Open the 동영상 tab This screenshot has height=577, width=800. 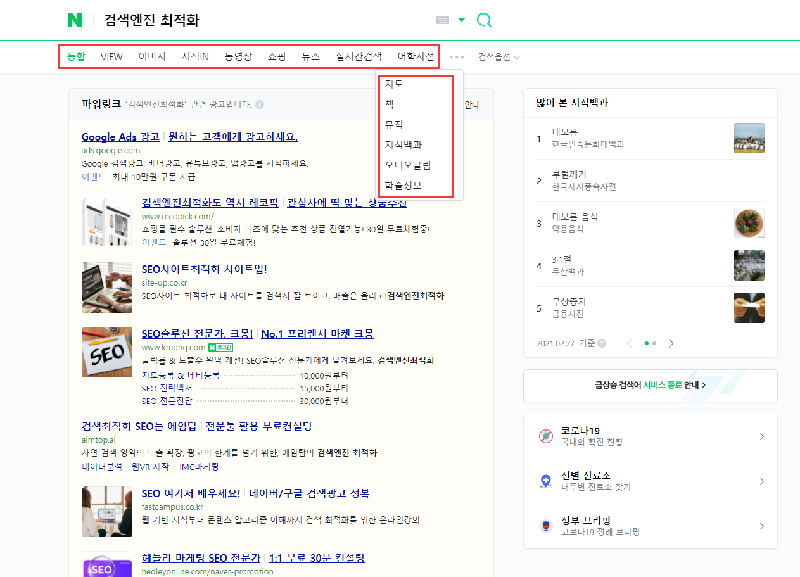pos(238,57)
